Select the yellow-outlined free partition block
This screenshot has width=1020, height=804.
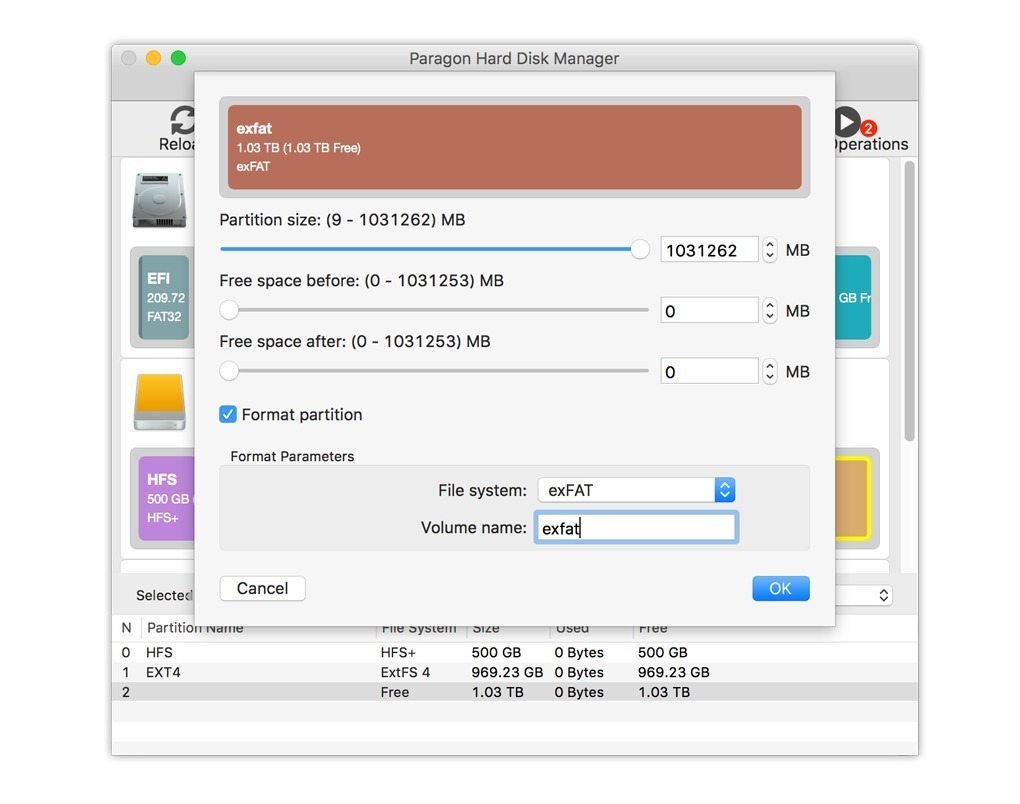click(x=853, y=498)
